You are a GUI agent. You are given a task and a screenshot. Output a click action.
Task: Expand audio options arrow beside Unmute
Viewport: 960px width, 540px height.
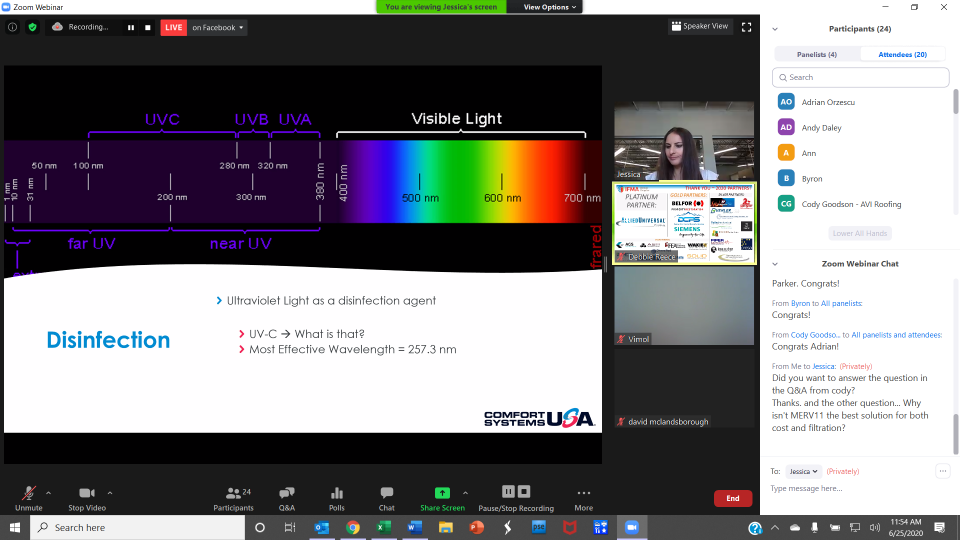pyautogui.click(x=48, y=493)
